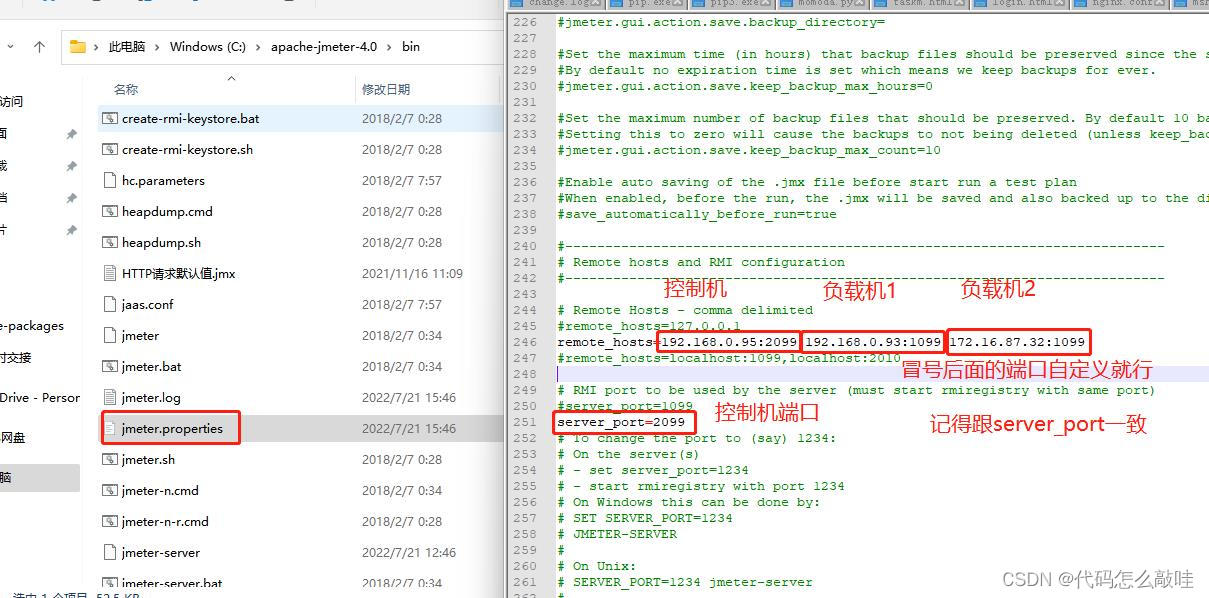Screen dimensions: 1209x598
Task: Select the jmeter.properties highlighted file
Action: click(x=170, y=428)
